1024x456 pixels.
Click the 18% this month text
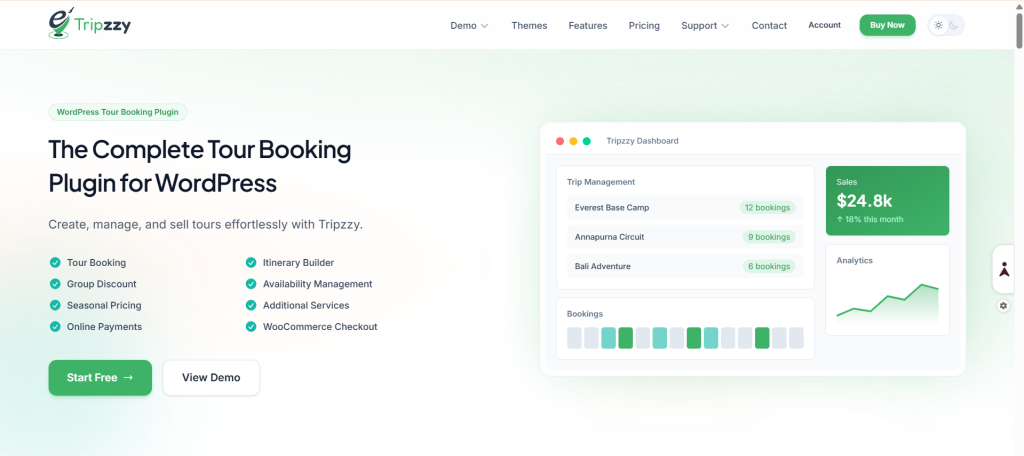870,220
